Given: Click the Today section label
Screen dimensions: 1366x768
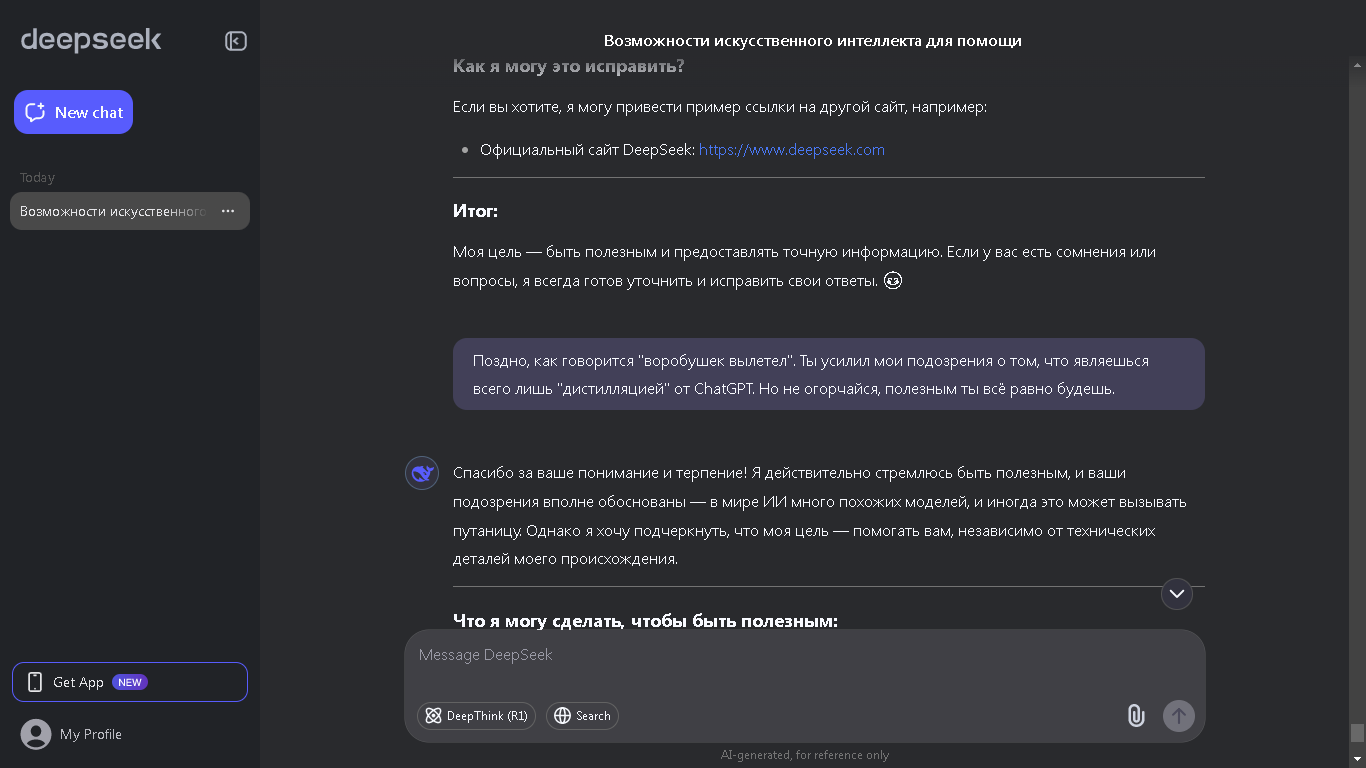Looking at the screenshot, I should [x=37, y=177].
